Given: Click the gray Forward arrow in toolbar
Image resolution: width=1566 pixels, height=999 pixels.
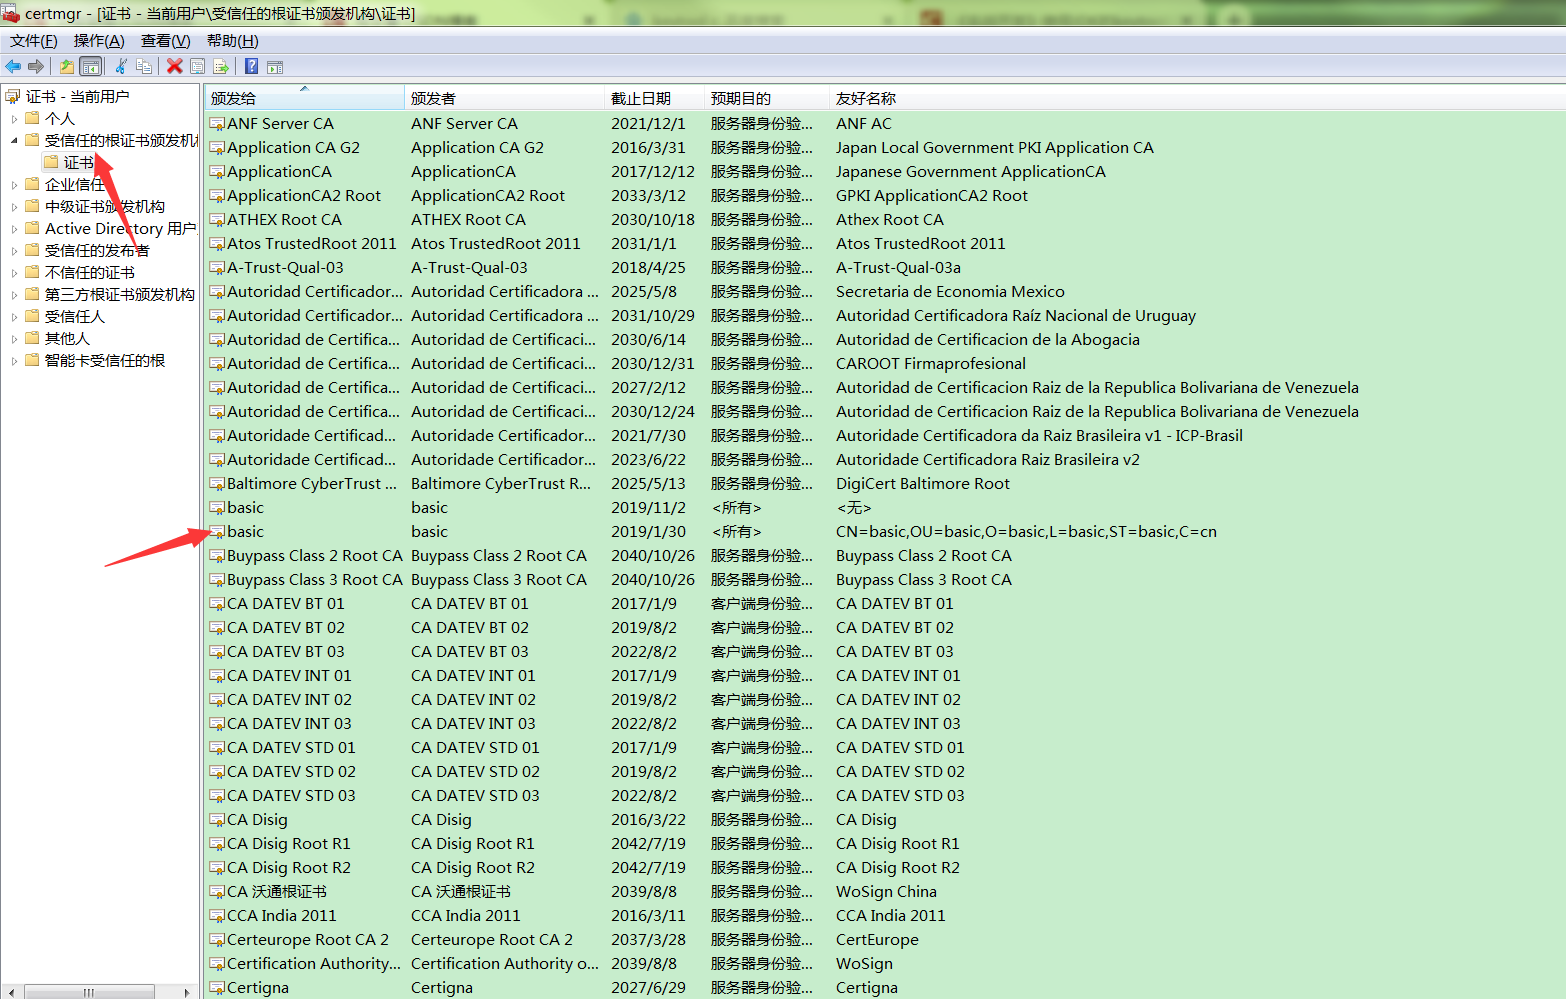Looking at the screenshot, I should pos(36,66).
